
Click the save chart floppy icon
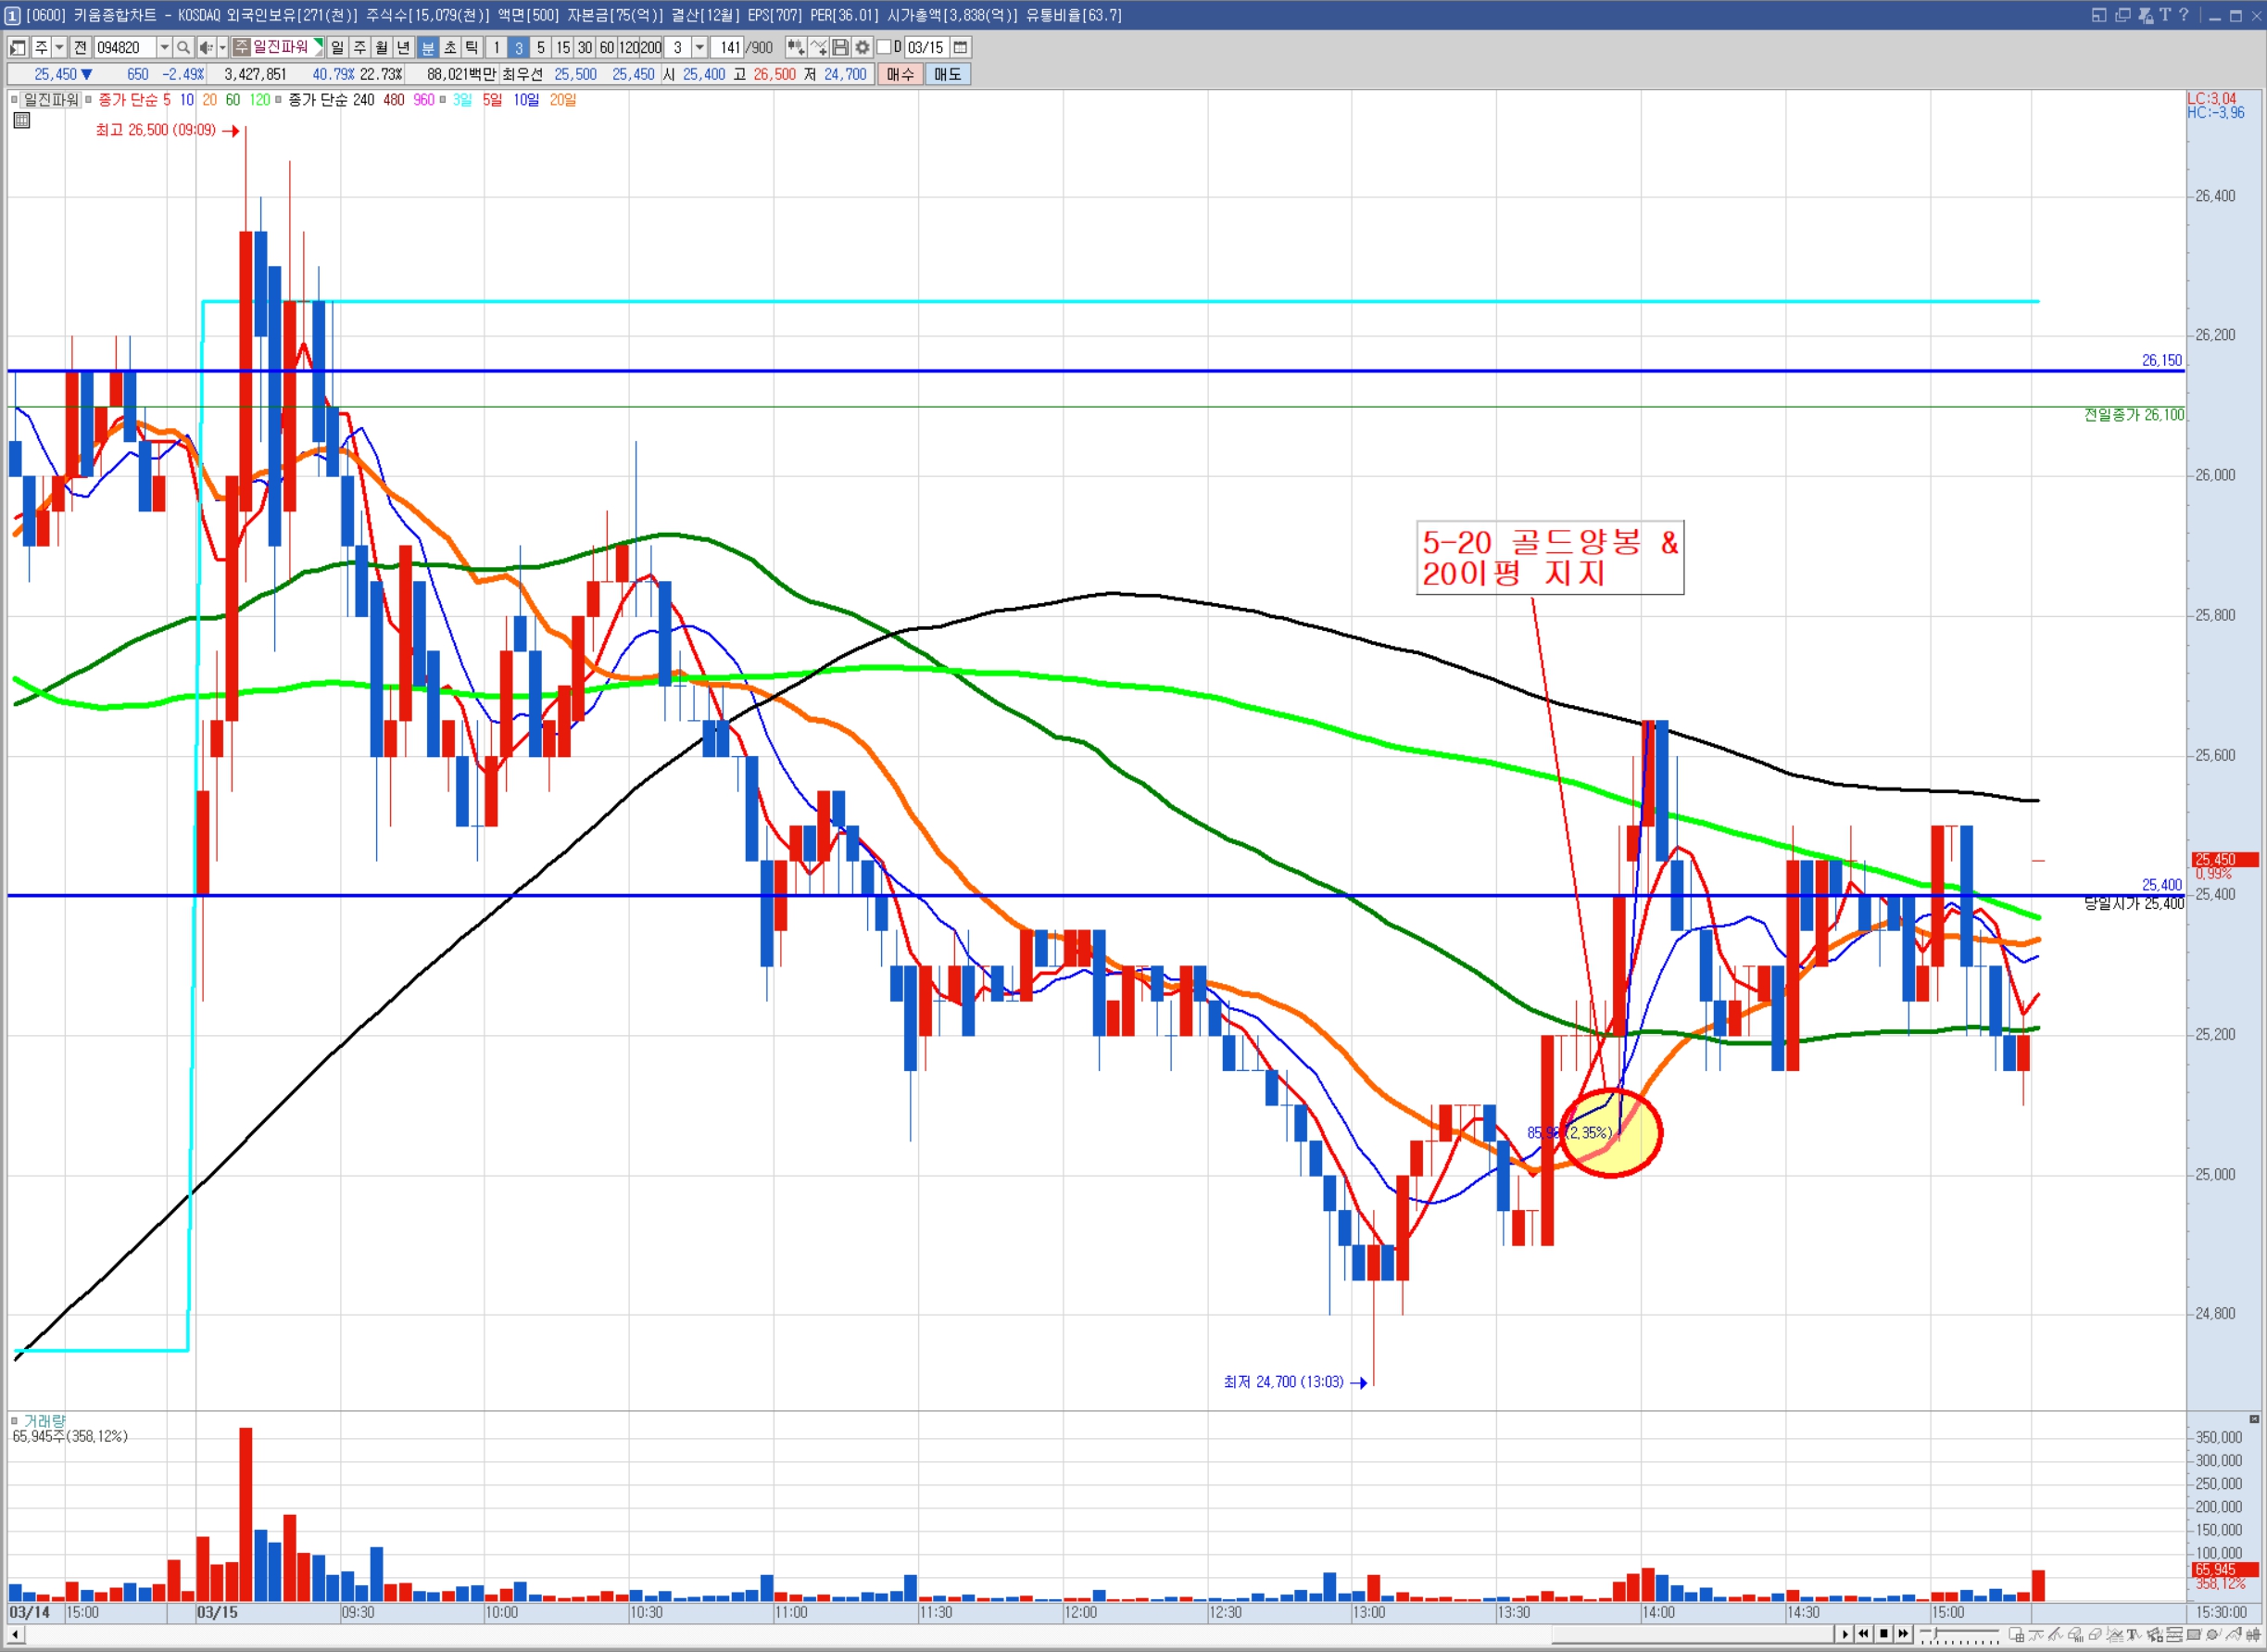coord(840,47)
